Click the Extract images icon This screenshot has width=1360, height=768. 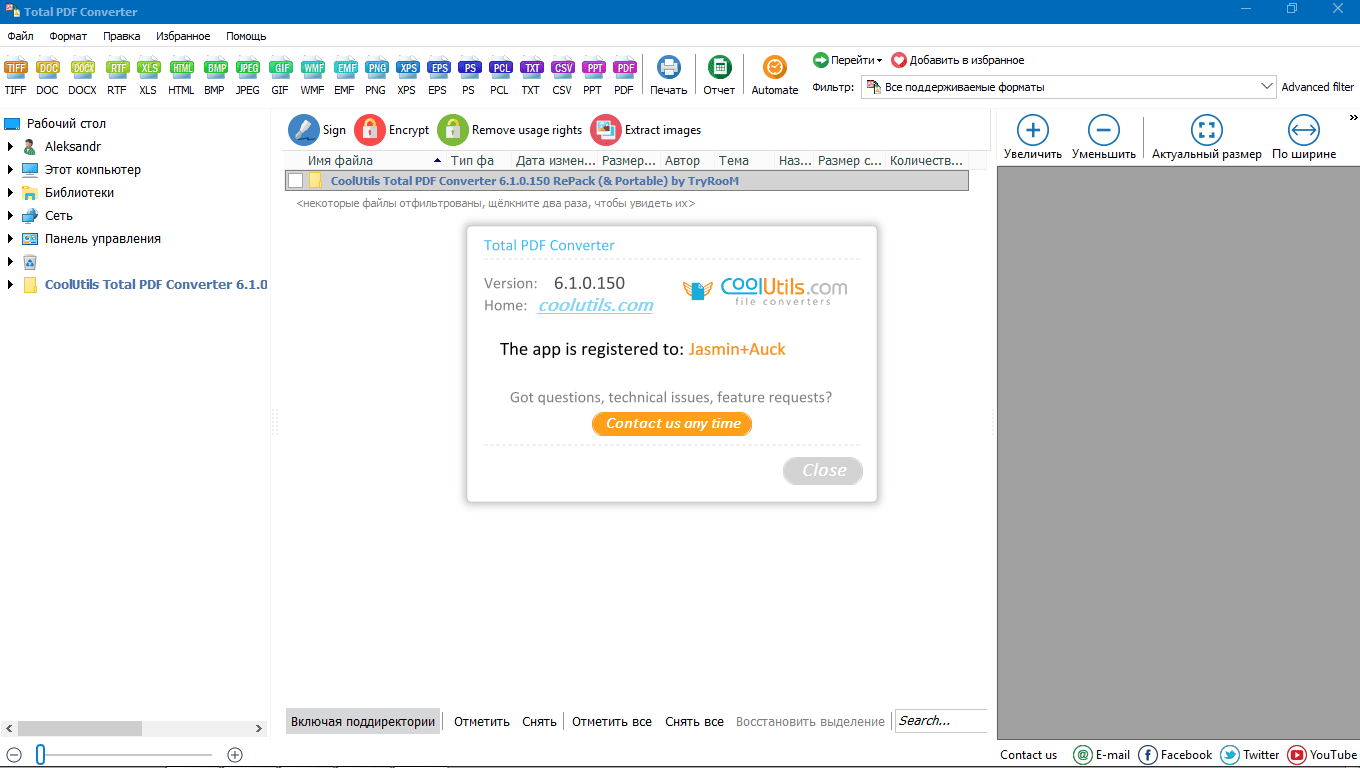tap(606, 130)
